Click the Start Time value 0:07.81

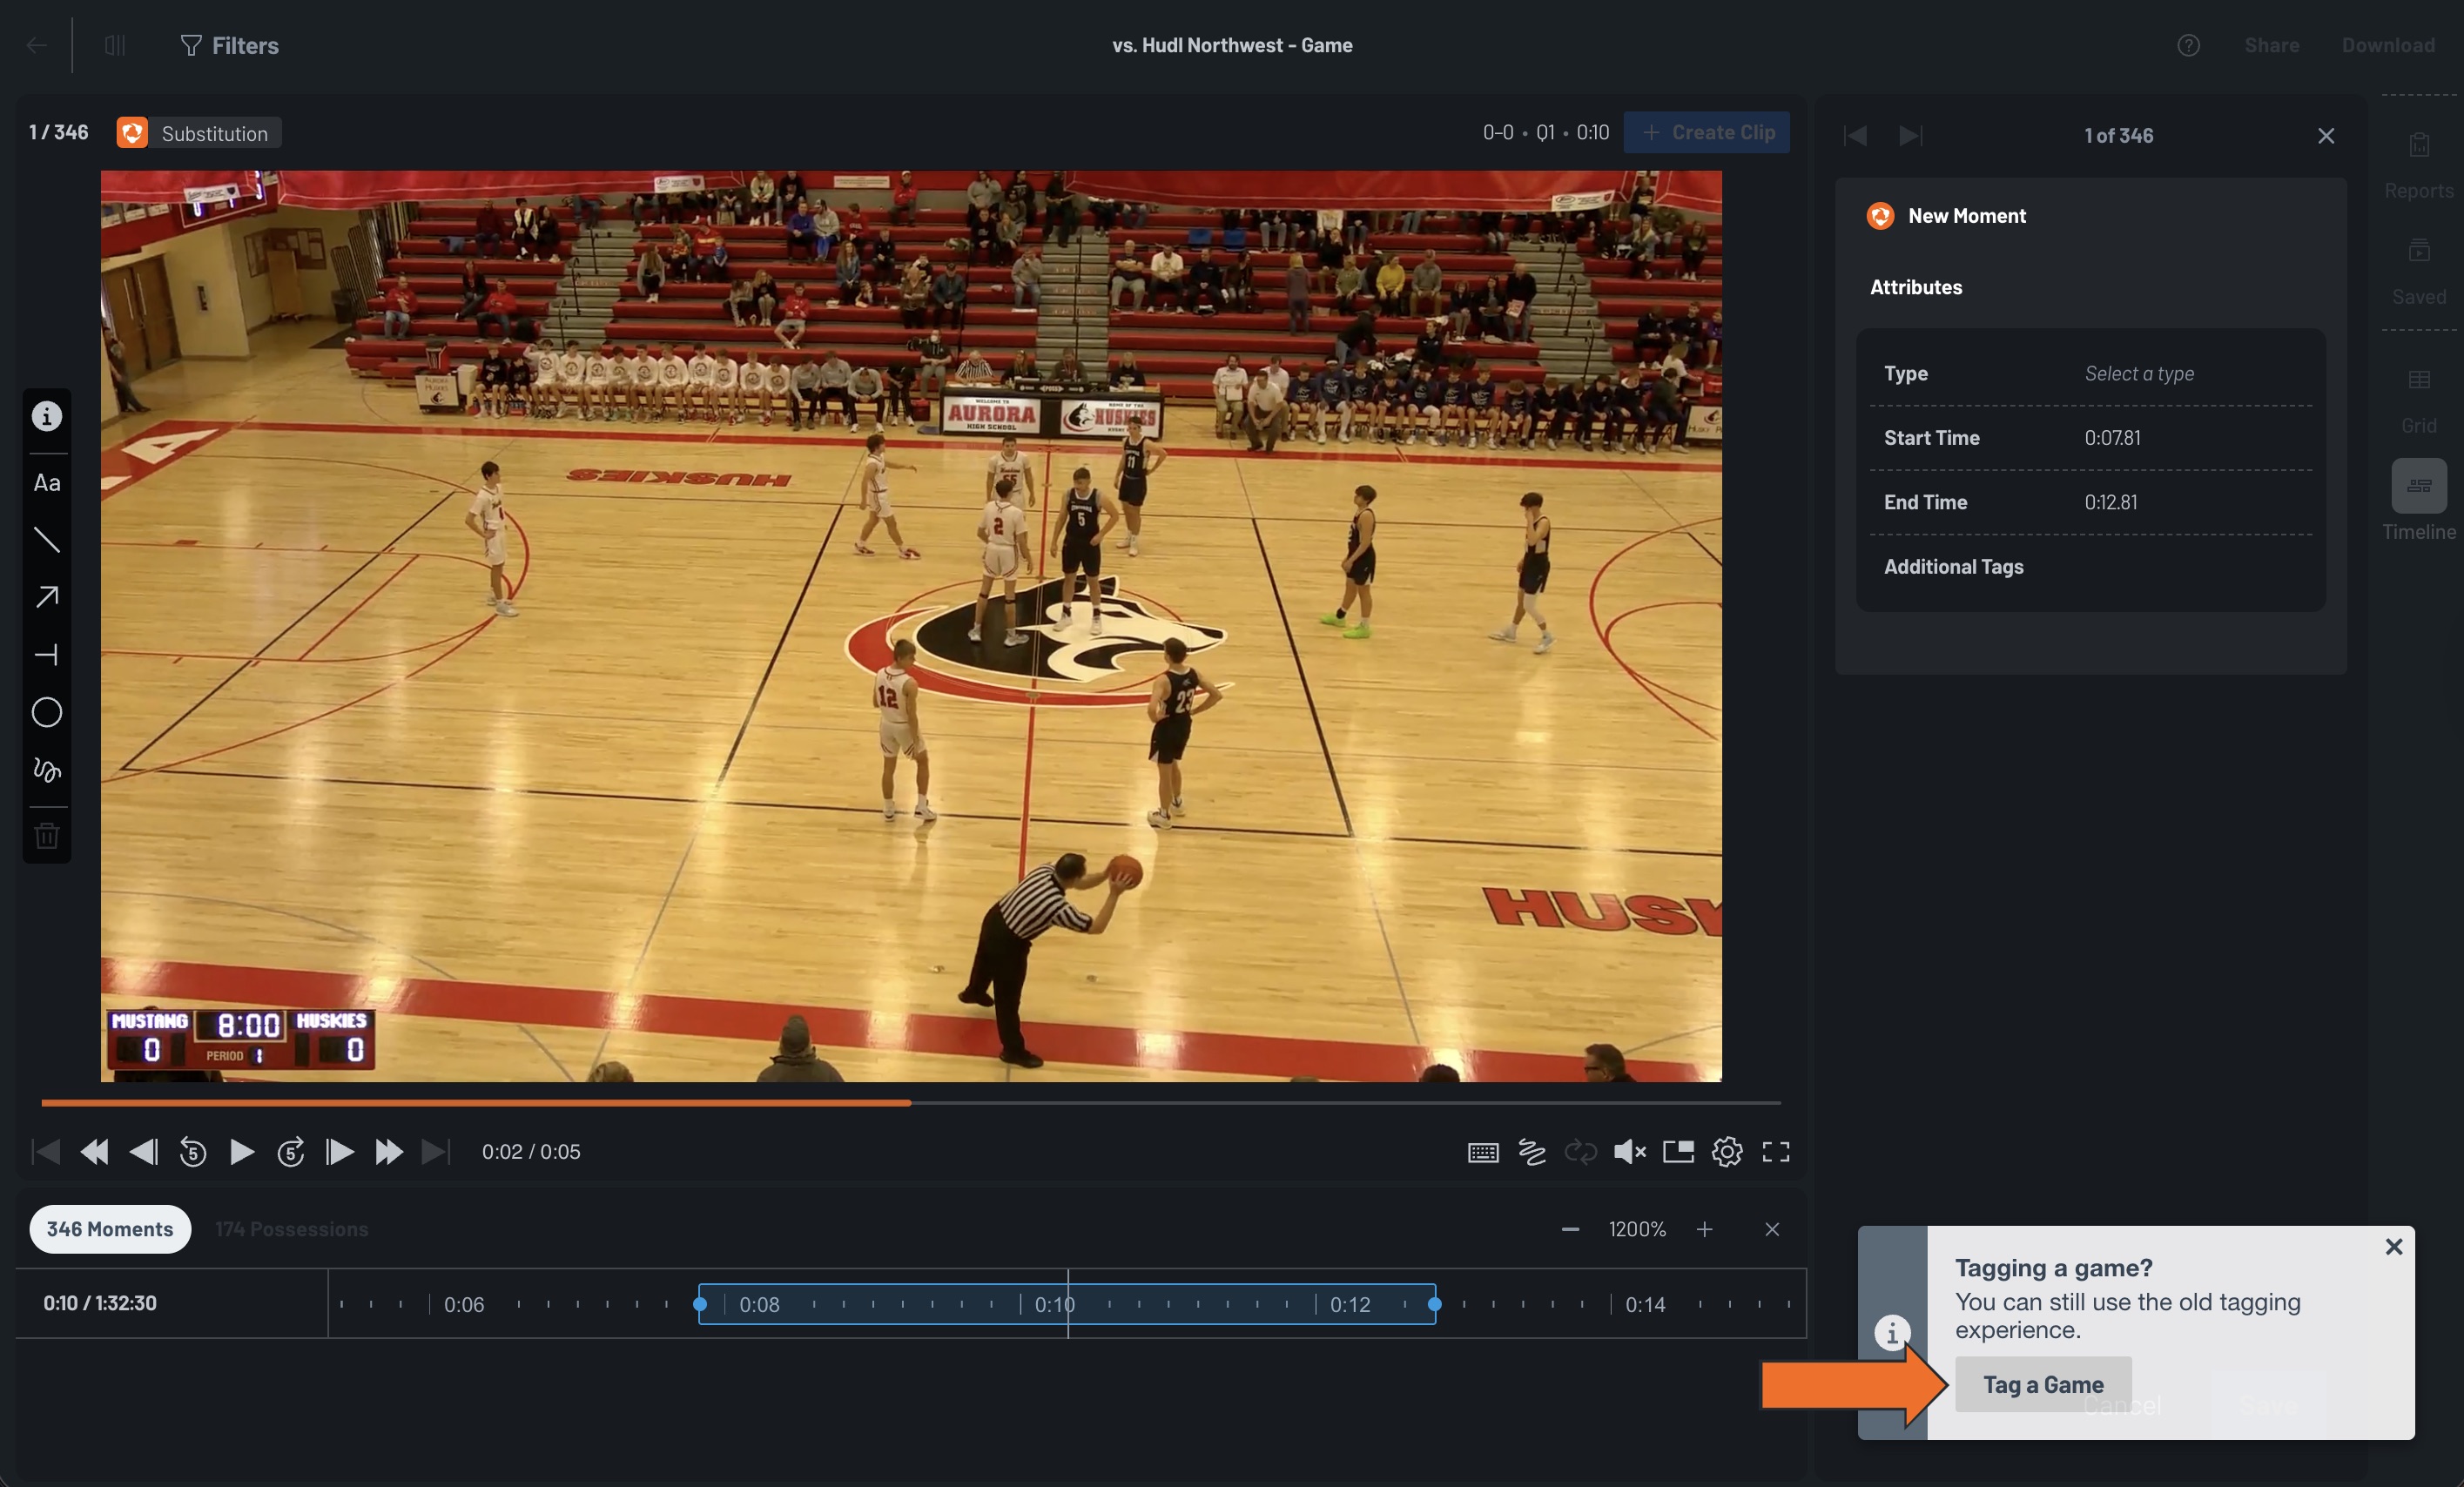click(2112, 438)
